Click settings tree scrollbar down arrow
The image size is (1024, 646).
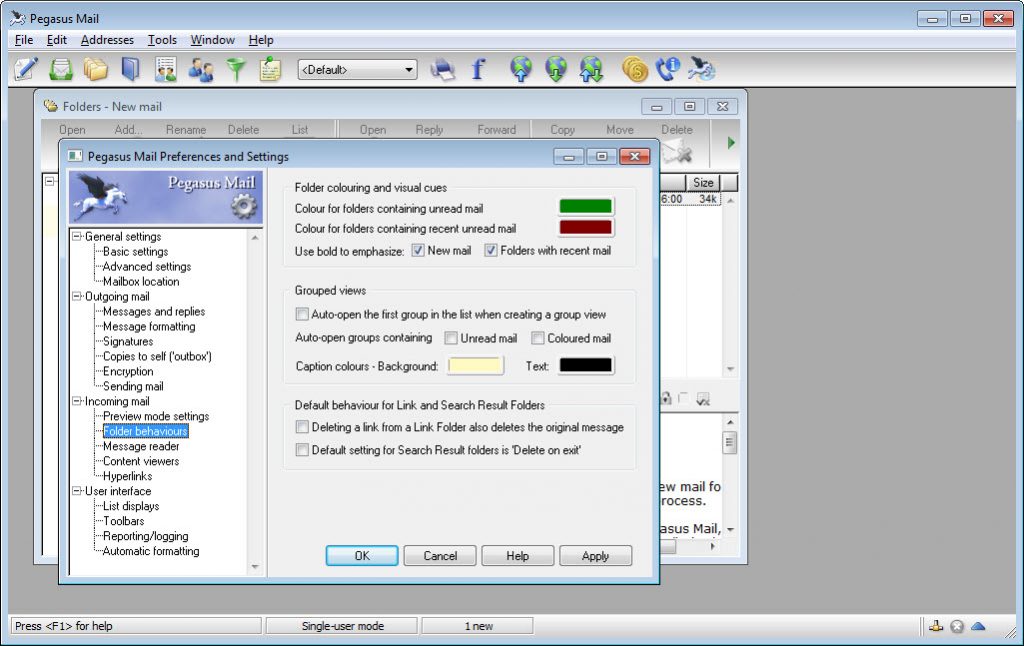(x=255, y=566)
